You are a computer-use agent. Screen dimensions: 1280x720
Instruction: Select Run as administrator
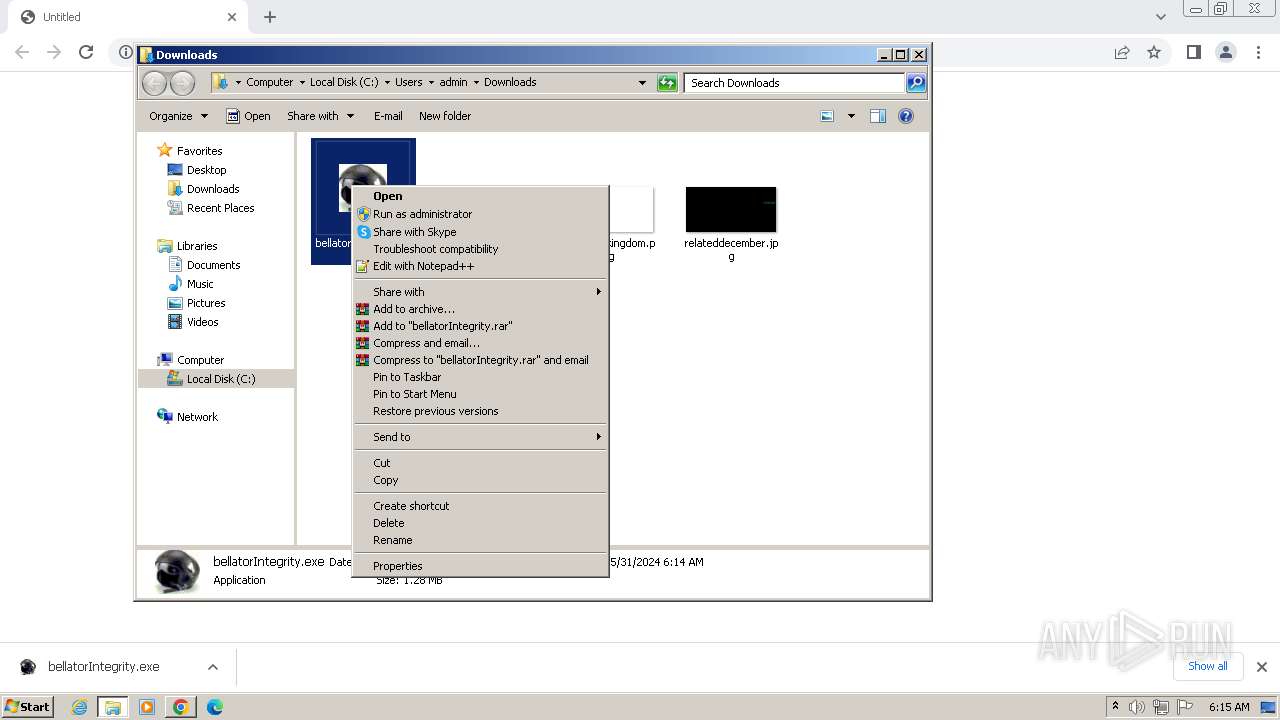coord(480,214)
